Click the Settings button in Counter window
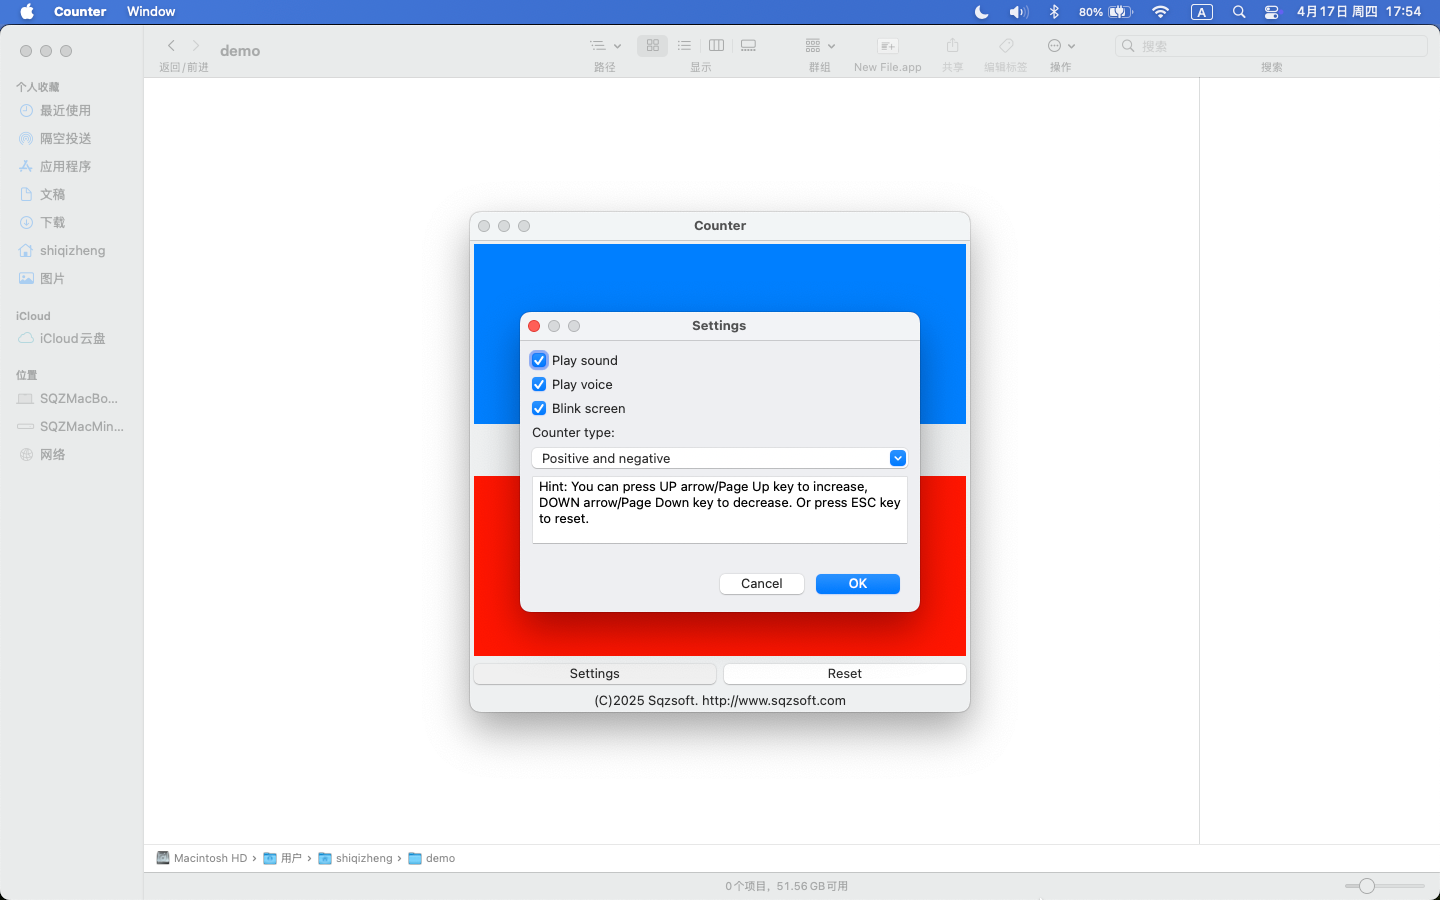The height and width of the screenshot is (900, 1440). pos(595,674)
